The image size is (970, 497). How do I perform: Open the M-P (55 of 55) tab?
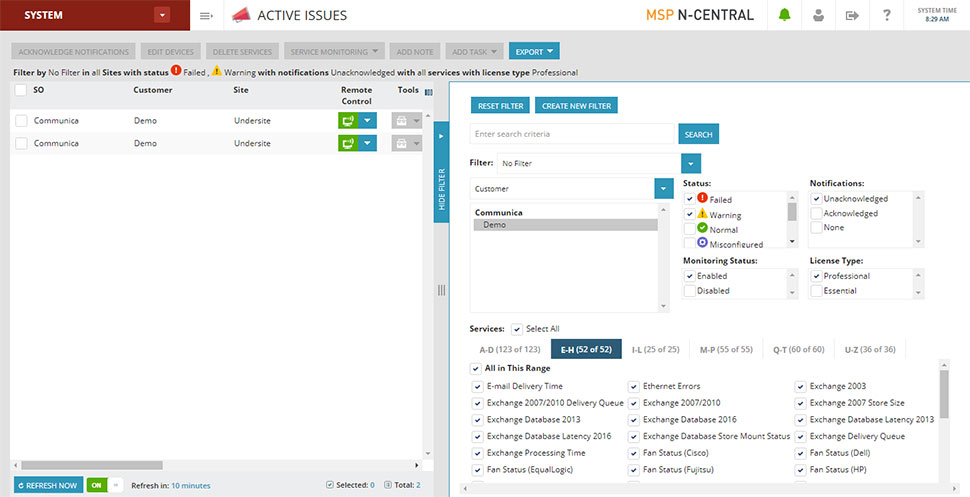[726, 350]
